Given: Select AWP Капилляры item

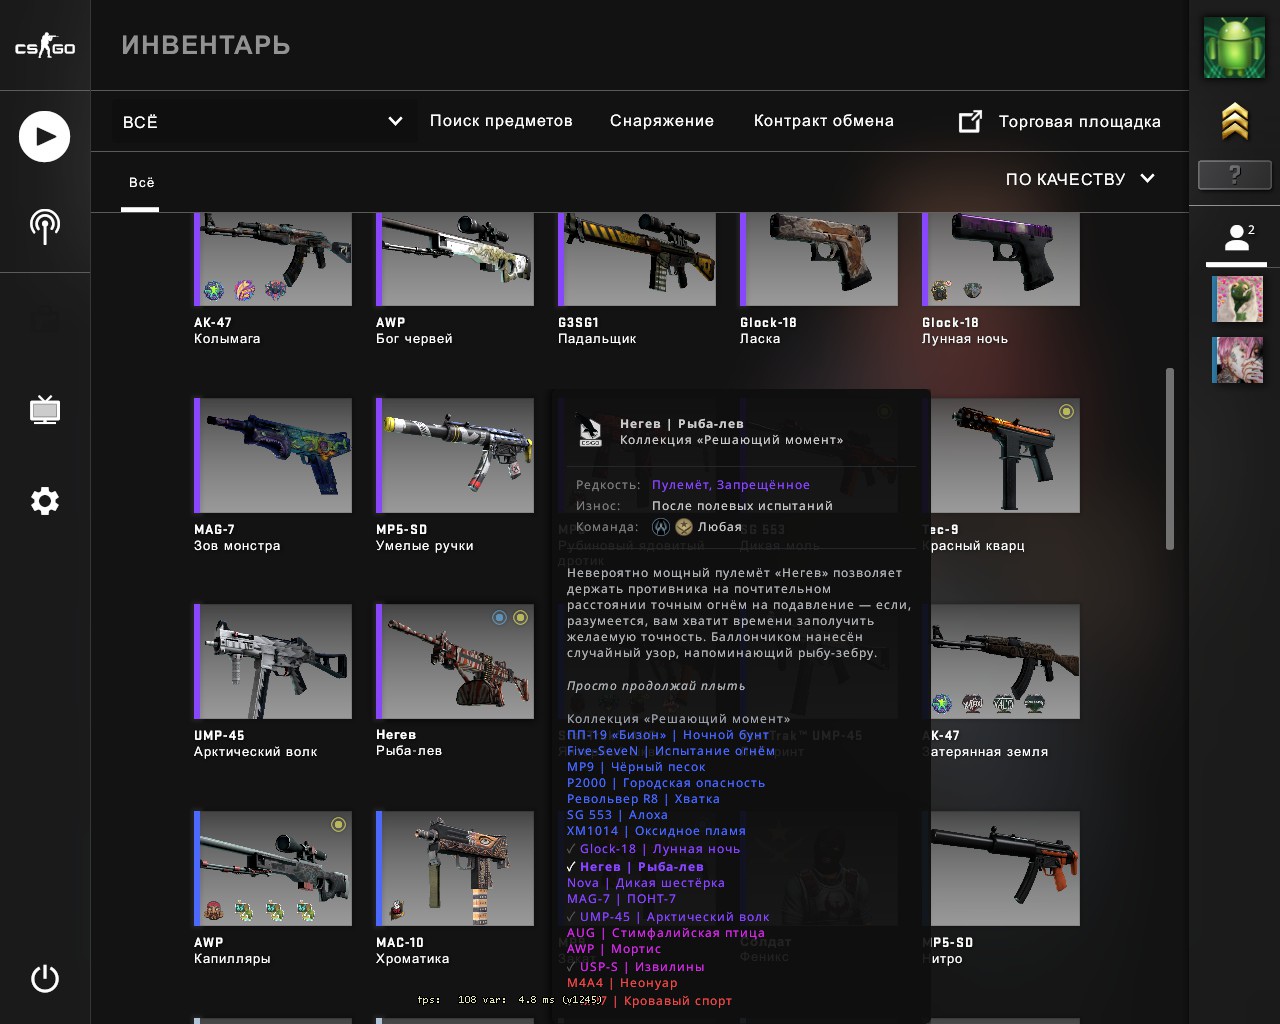Looking at the screenshot, I should (273, 868).
